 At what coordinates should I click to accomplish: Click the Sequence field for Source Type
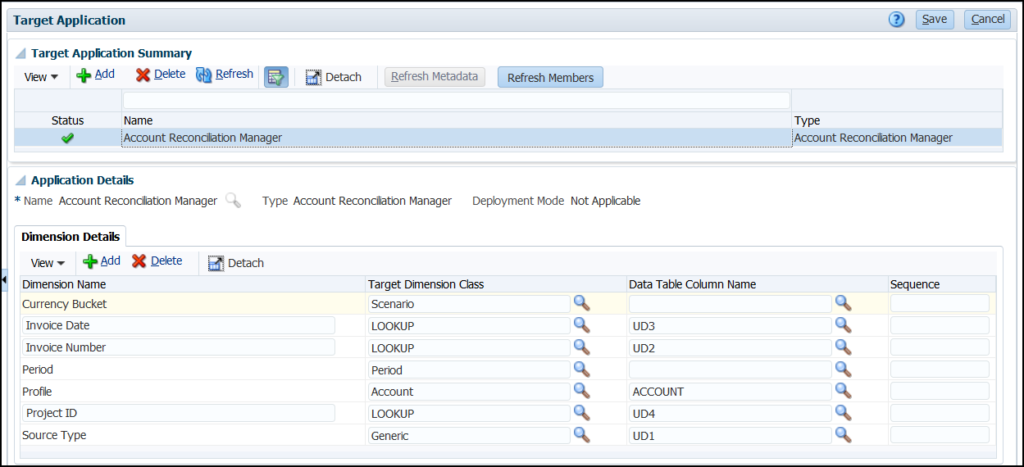click(x=940, y=435)
